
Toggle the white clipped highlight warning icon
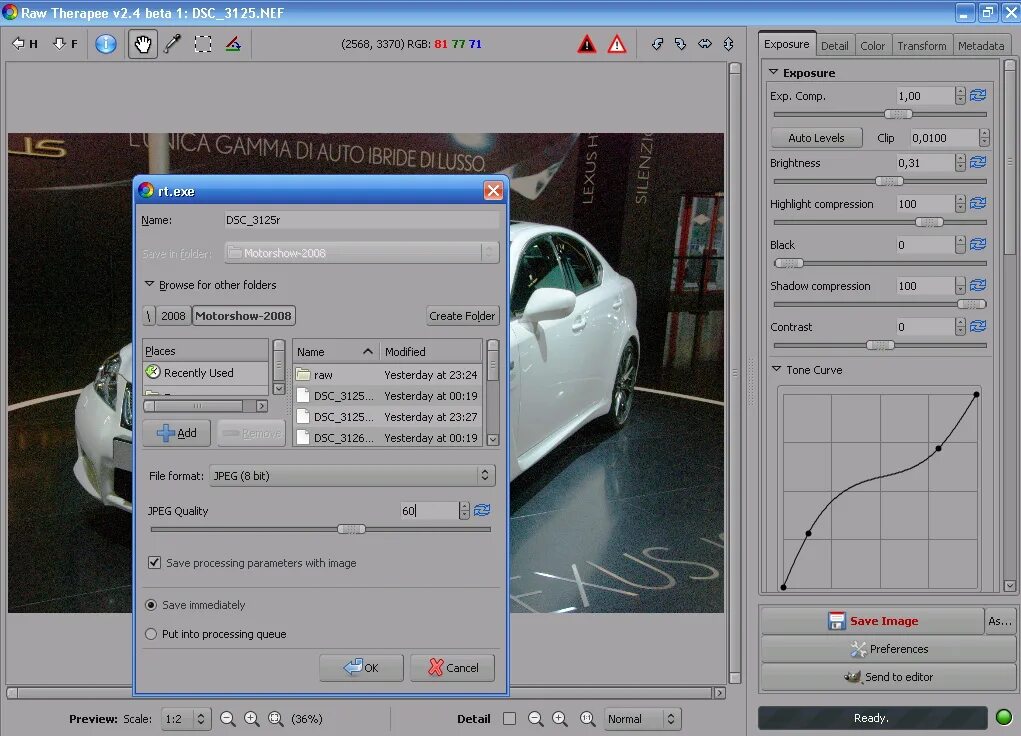617,44
